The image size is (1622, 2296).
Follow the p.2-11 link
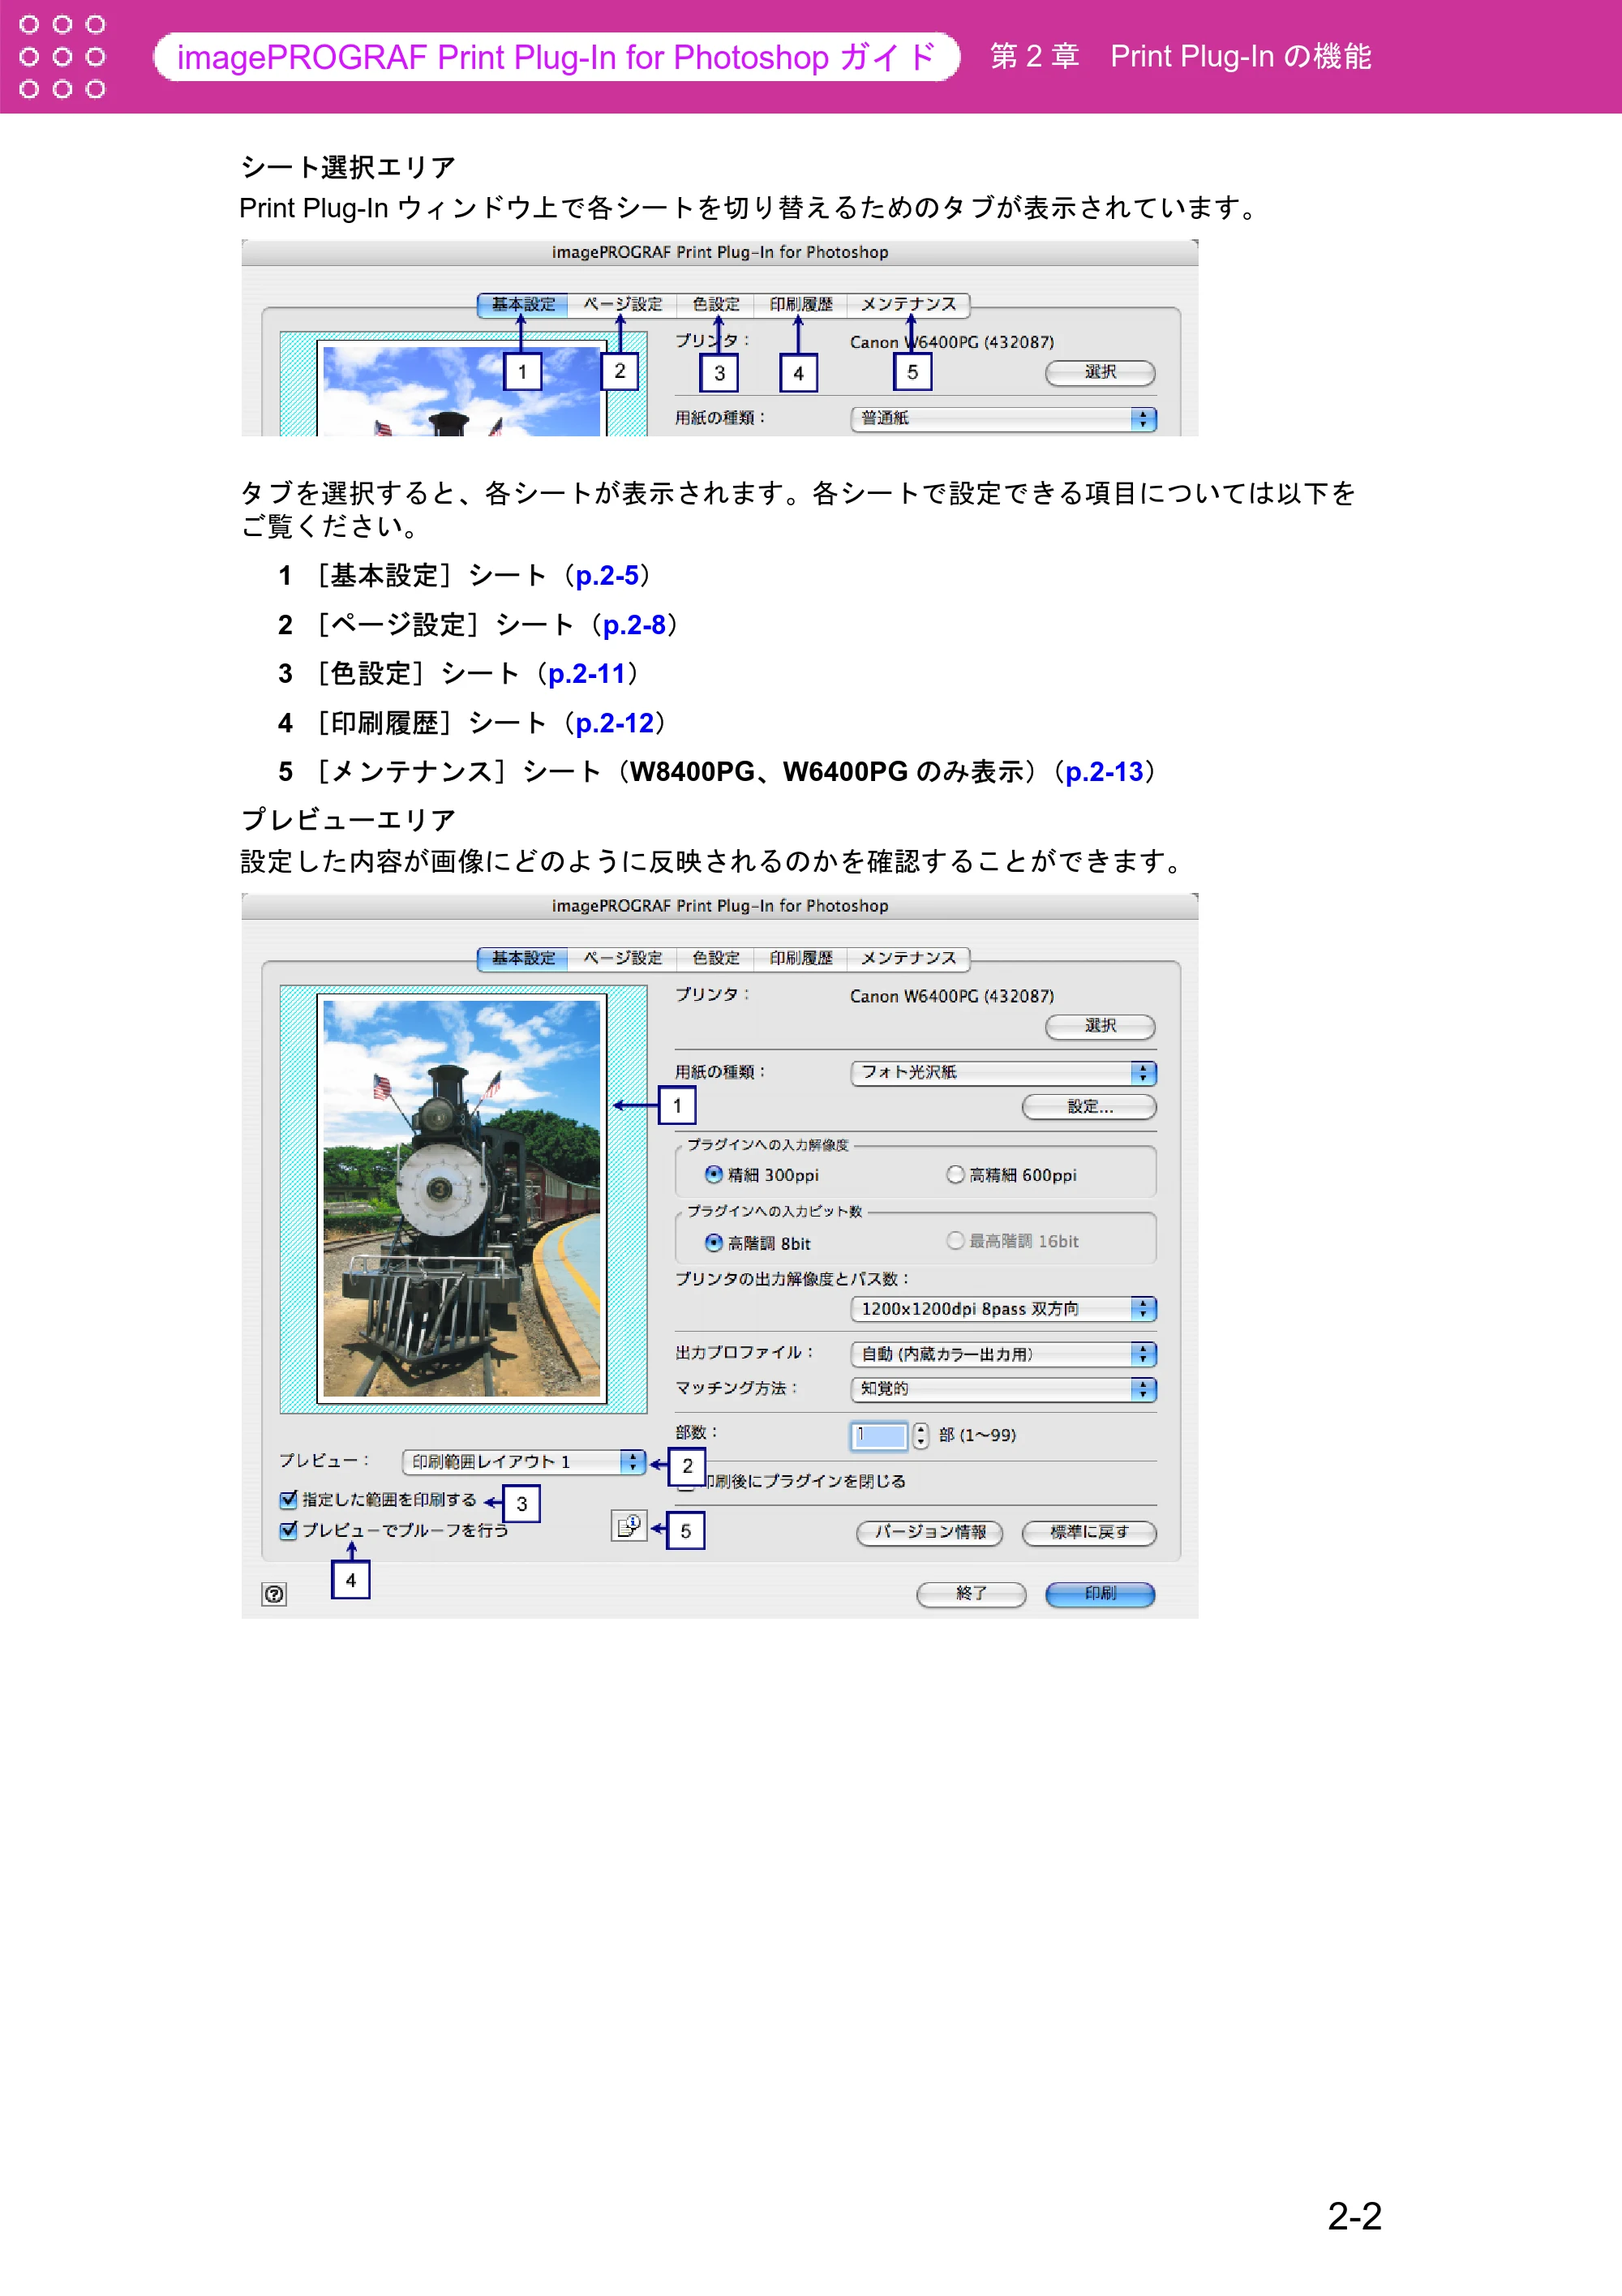click(x=587, y=674)
